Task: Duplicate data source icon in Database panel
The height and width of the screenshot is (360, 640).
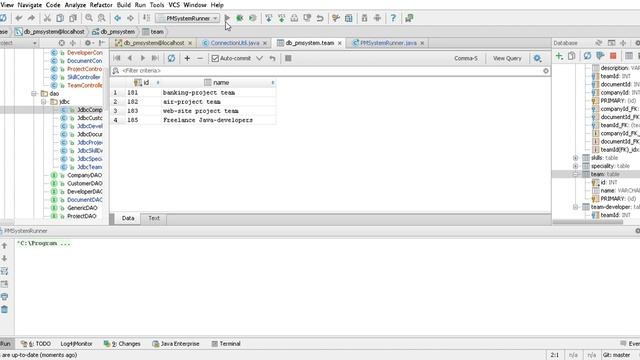Action: [572, 56]
